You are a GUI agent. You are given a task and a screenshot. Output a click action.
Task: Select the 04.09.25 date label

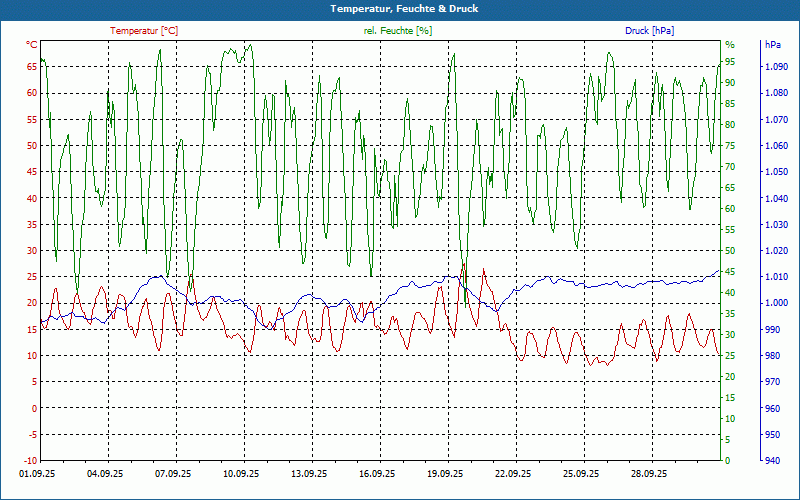coord(105,474)
